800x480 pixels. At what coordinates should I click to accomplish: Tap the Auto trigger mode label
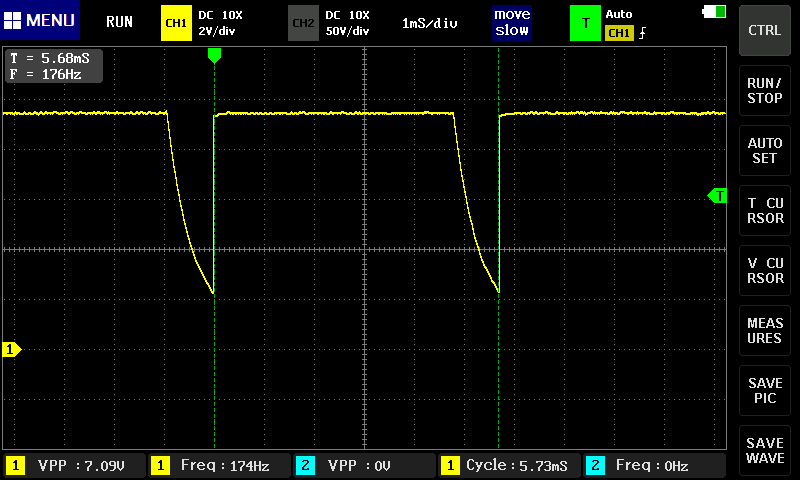619,14
